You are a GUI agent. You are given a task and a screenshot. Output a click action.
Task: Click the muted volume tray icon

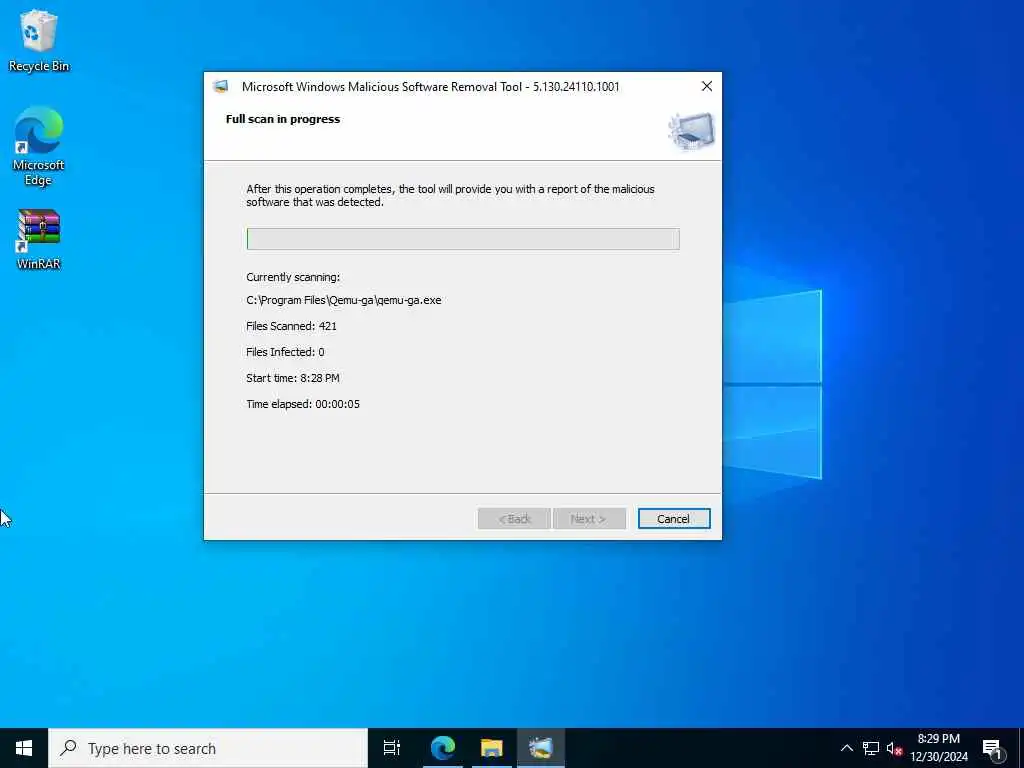(x=894, y=748)
